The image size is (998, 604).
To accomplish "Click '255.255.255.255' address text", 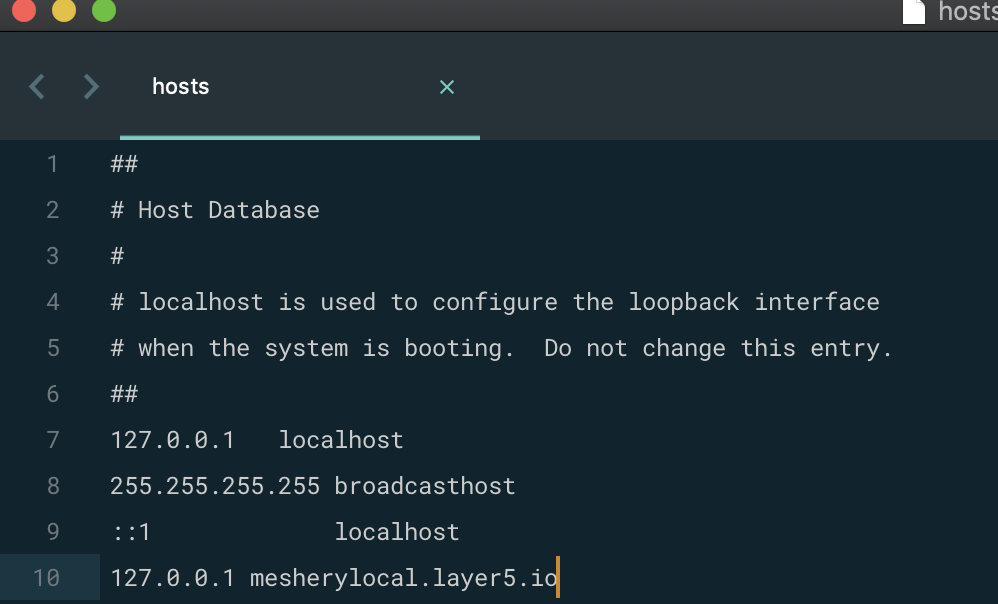I will (215, 486).
